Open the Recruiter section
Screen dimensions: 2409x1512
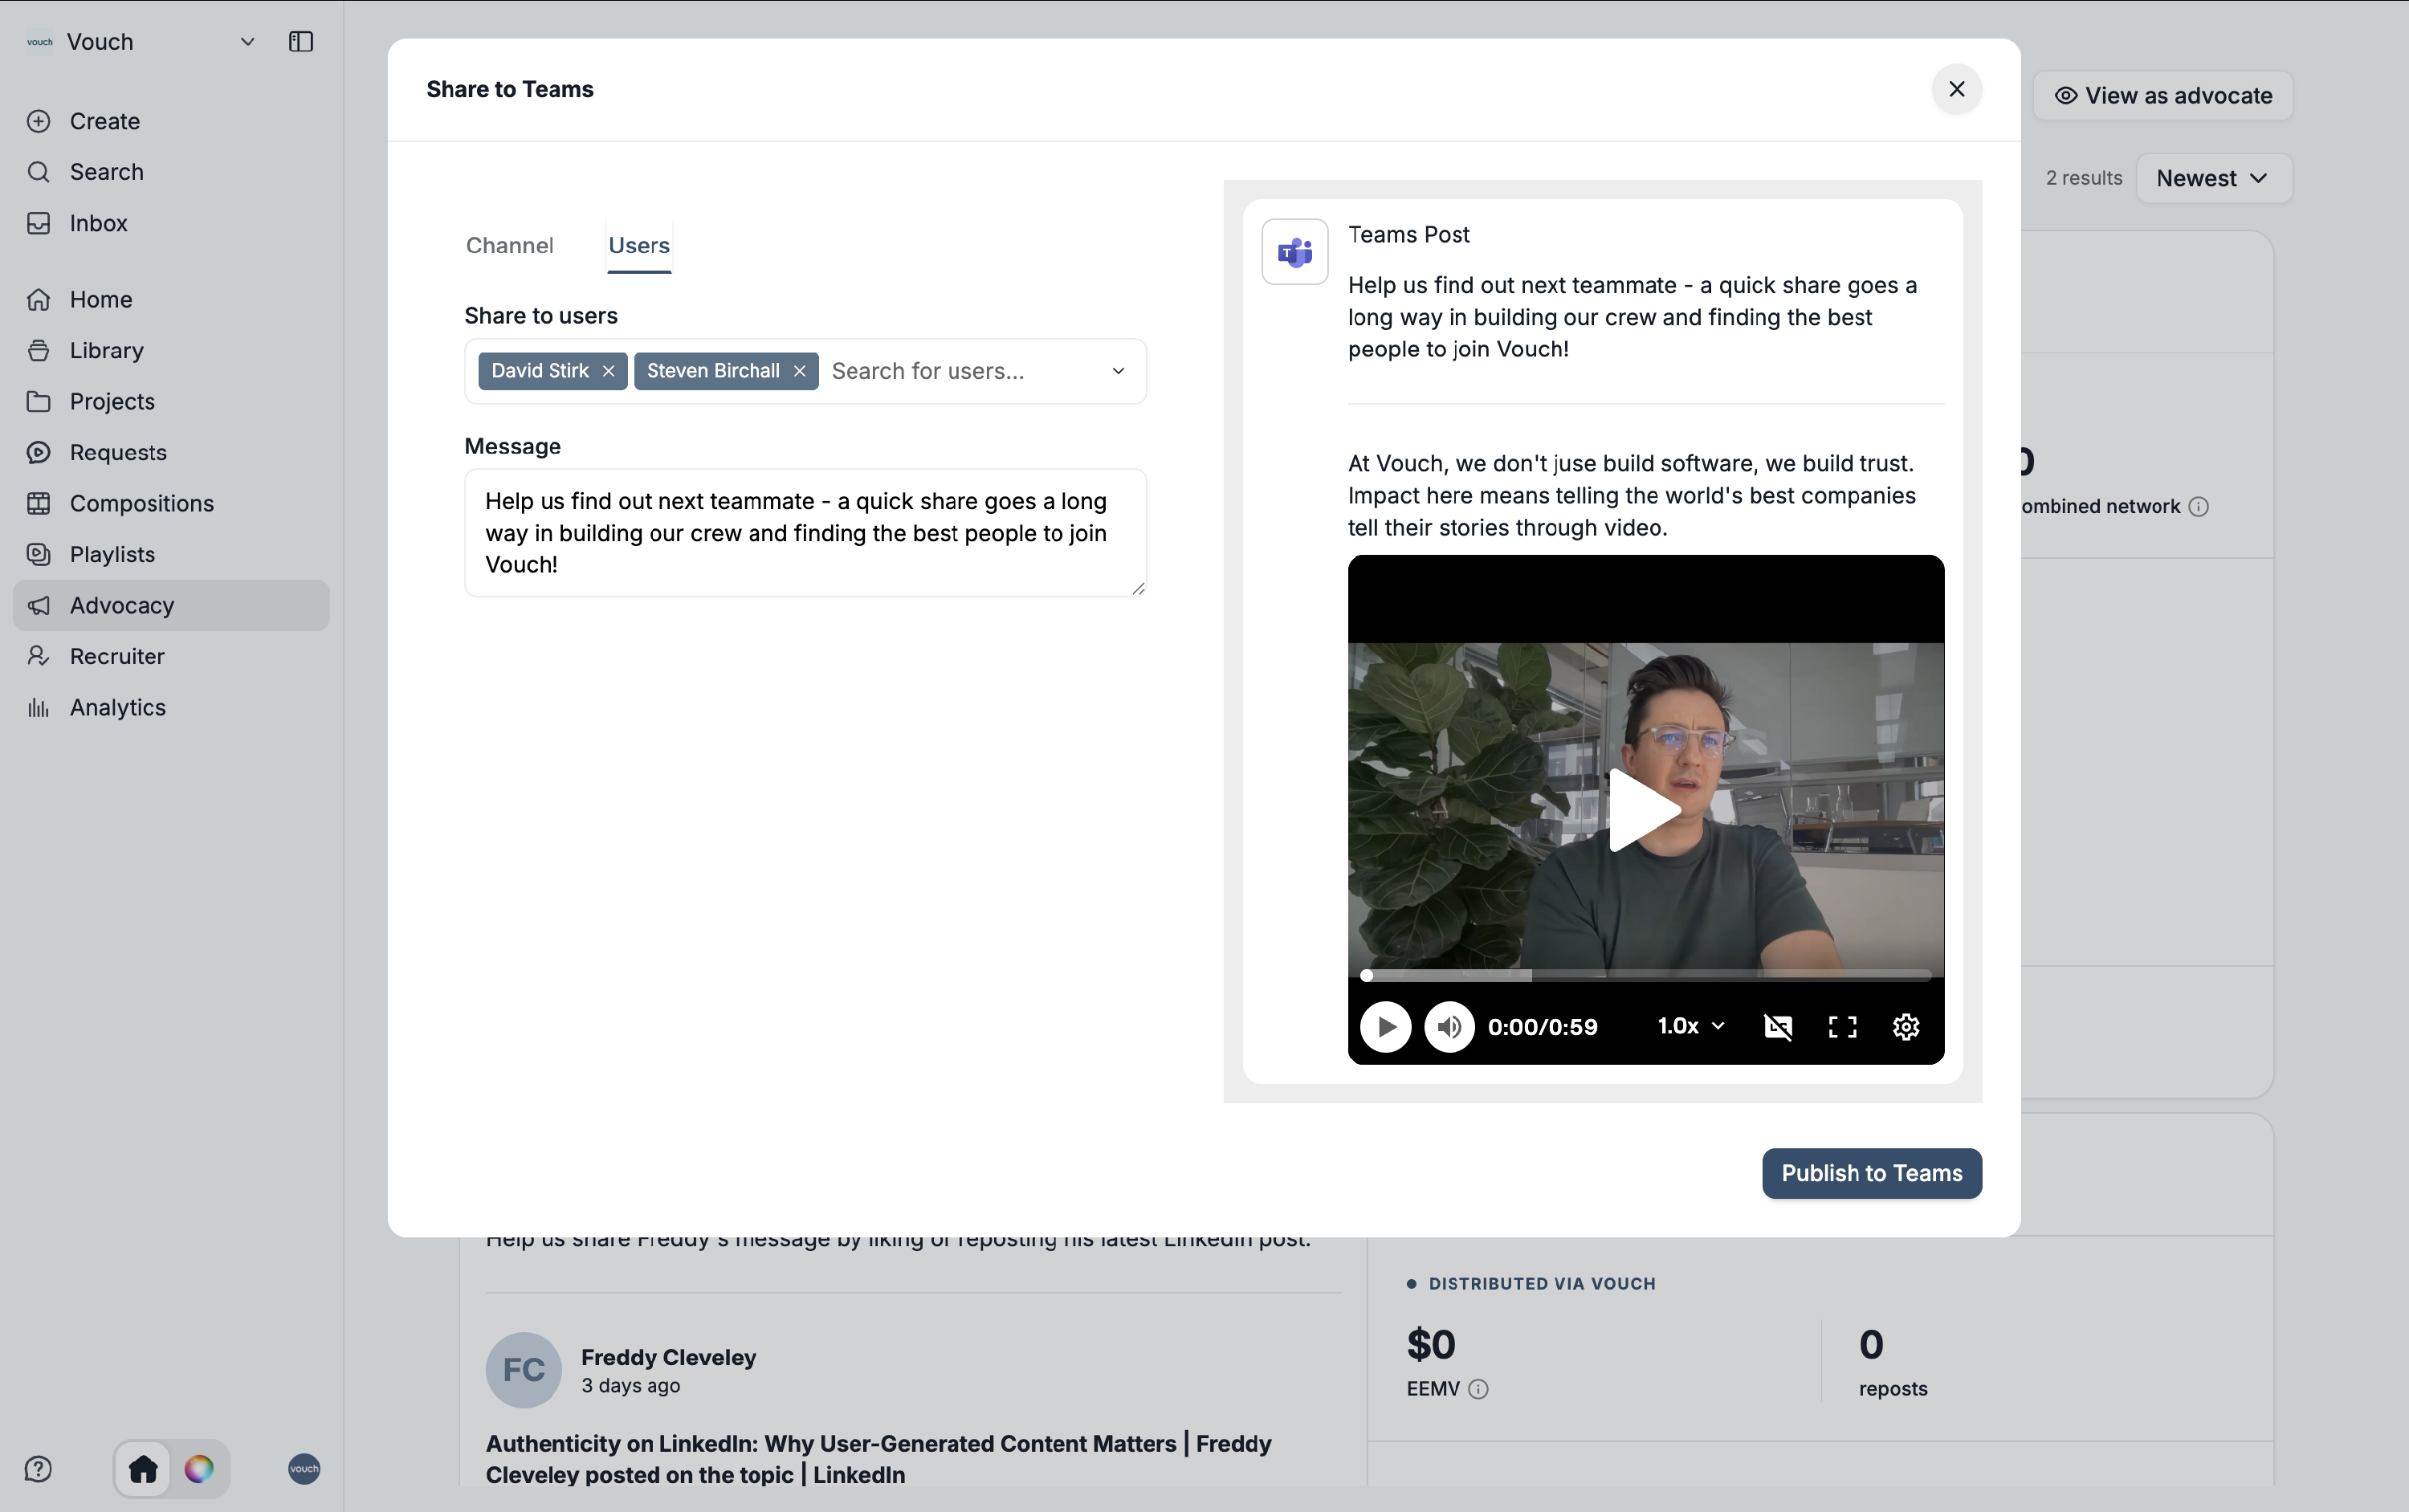(171, 656)
